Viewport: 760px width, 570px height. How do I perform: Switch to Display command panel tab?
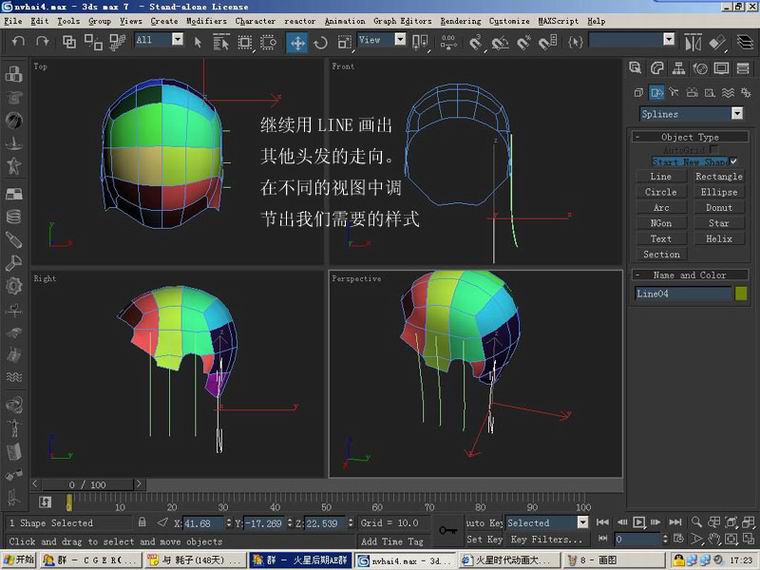722,68
